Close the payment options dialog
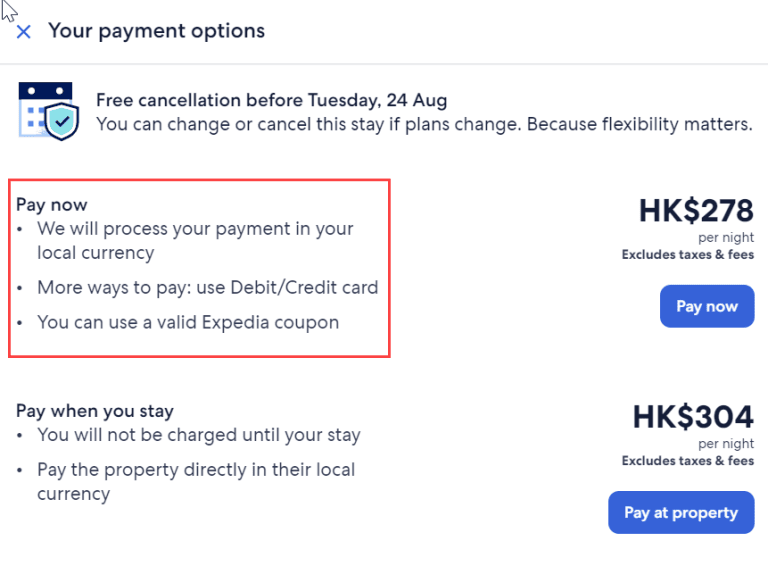 [24, 31]
